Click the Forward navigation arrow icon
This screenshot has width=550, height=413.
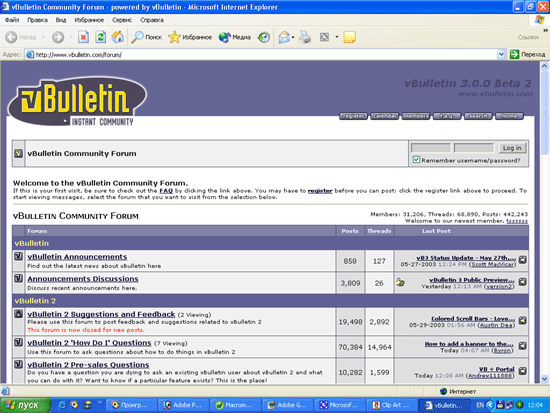click(x=58, y=37)
